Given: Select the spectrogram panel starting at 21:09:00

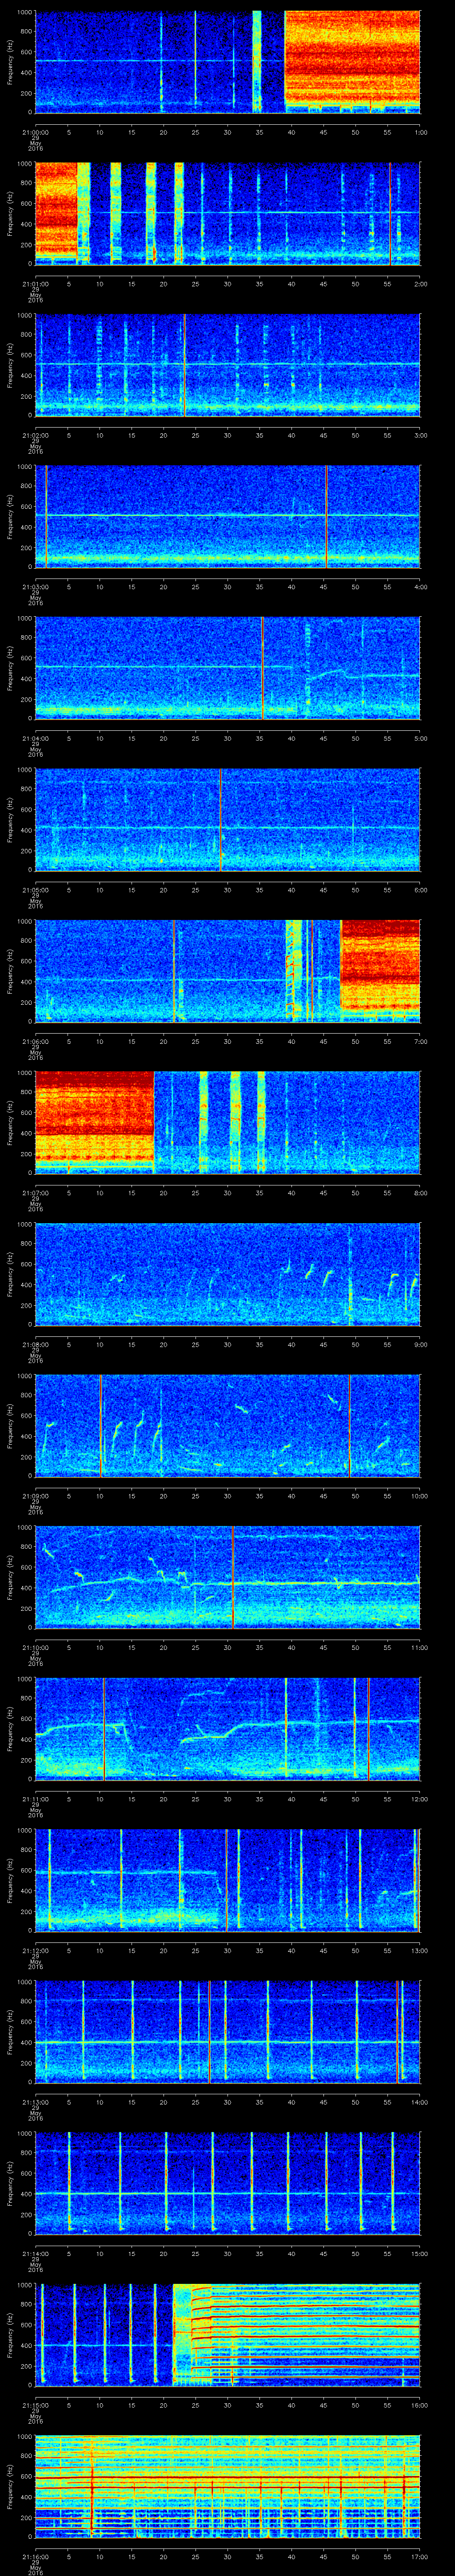Looking at the screenshot, I should pyautogui.click(x=228, y=1425).
